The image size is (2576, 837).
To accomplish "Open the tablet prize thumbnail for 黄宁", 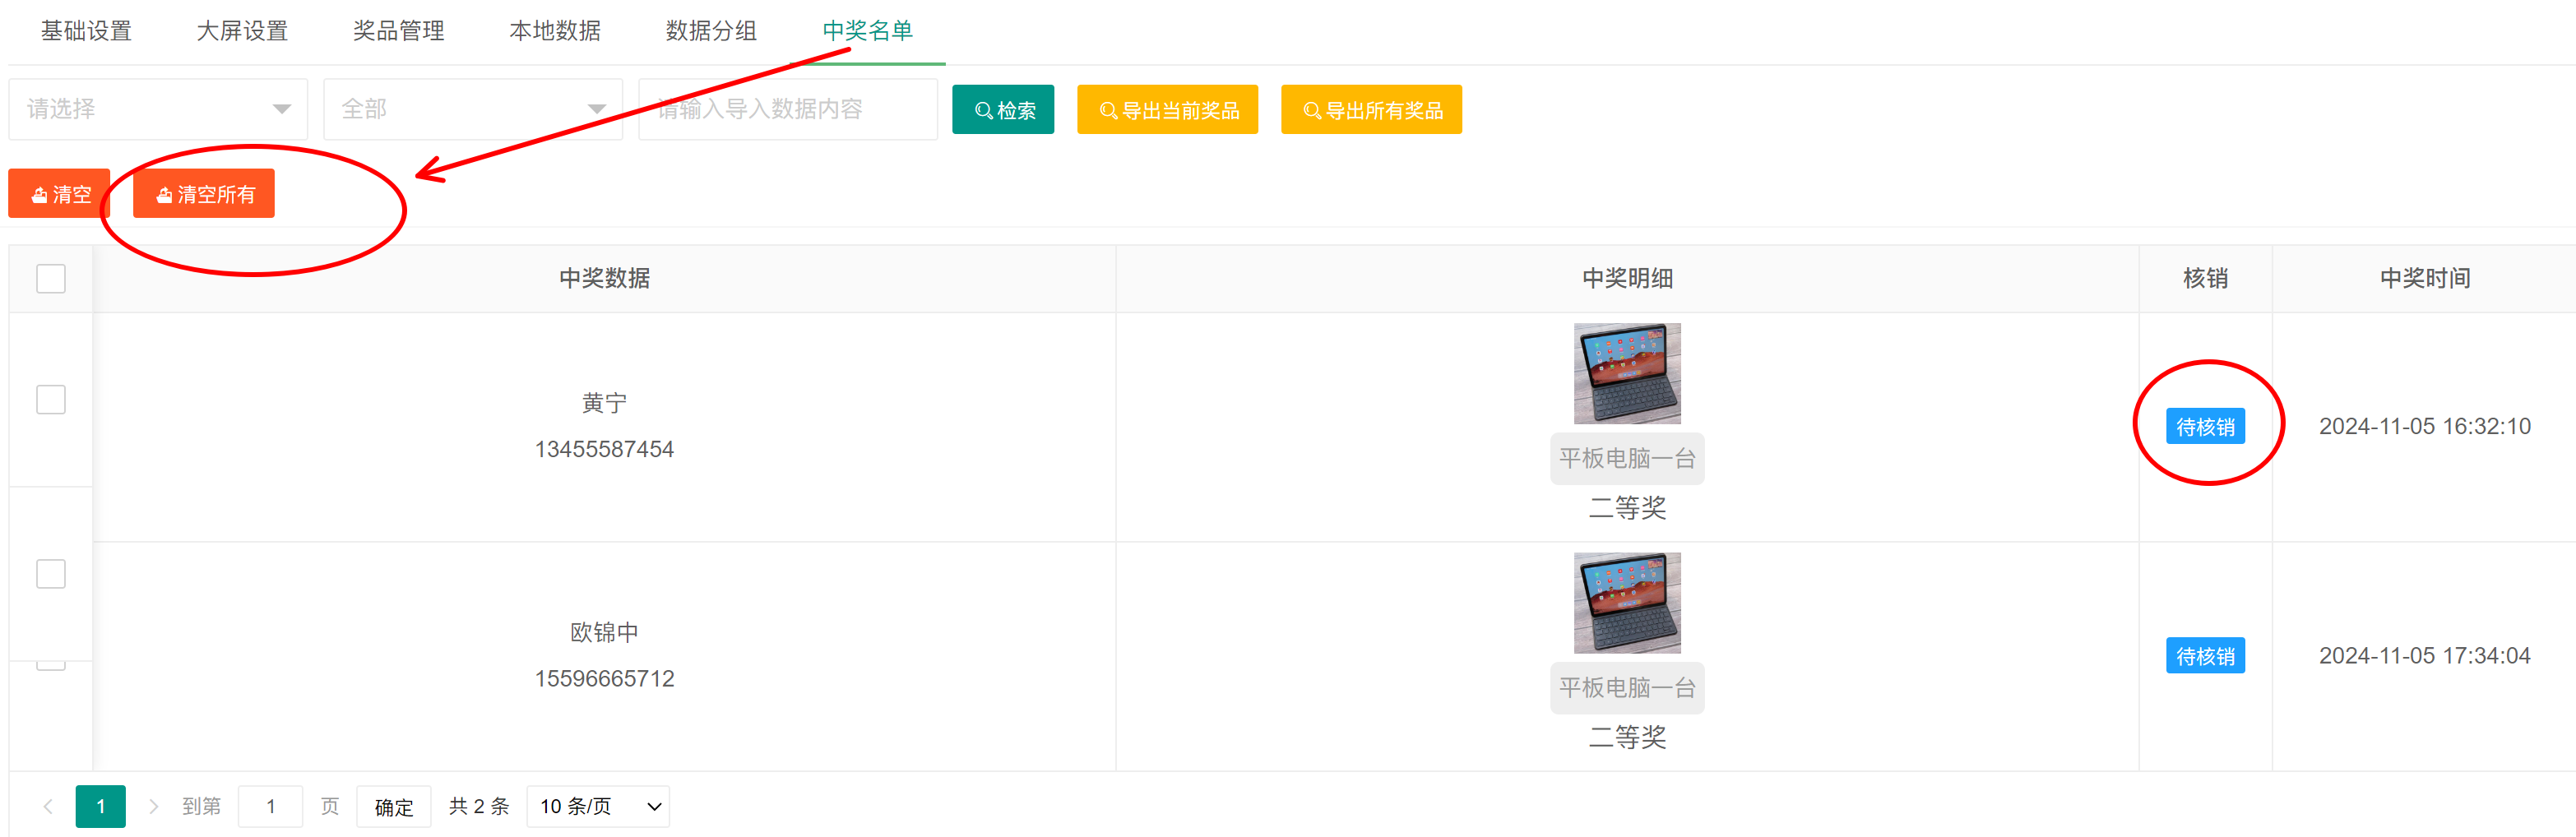I will (1626, 373).
